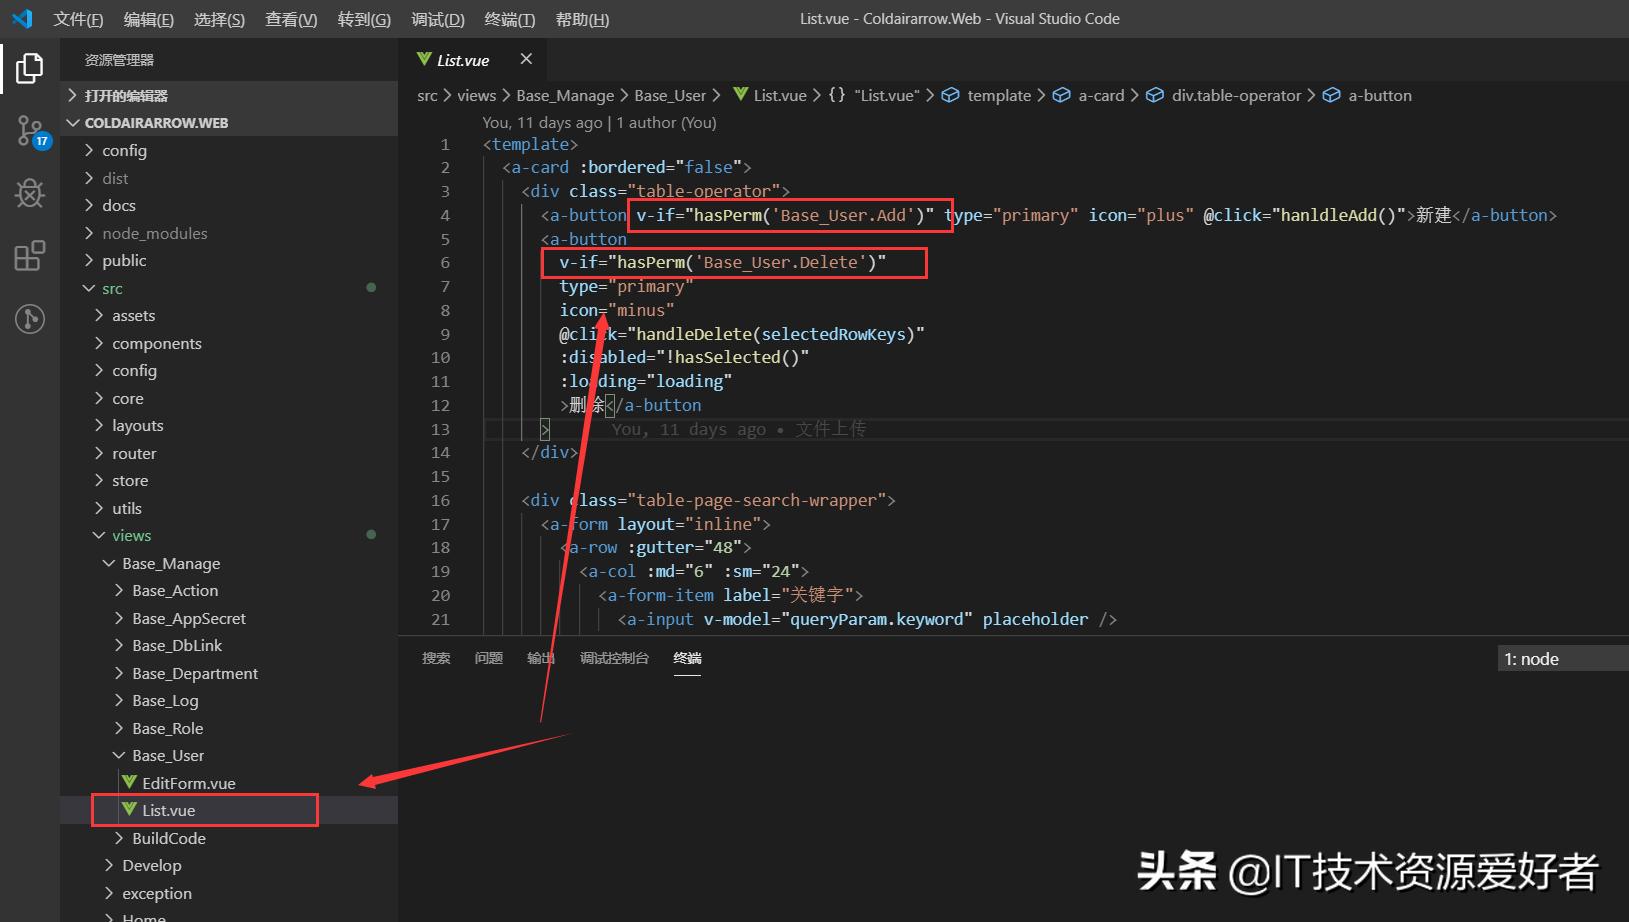Open the Run and Debug view
The width and height of the screenshot is (1629, 922).
pyautogui.click(x=28, y=194)
